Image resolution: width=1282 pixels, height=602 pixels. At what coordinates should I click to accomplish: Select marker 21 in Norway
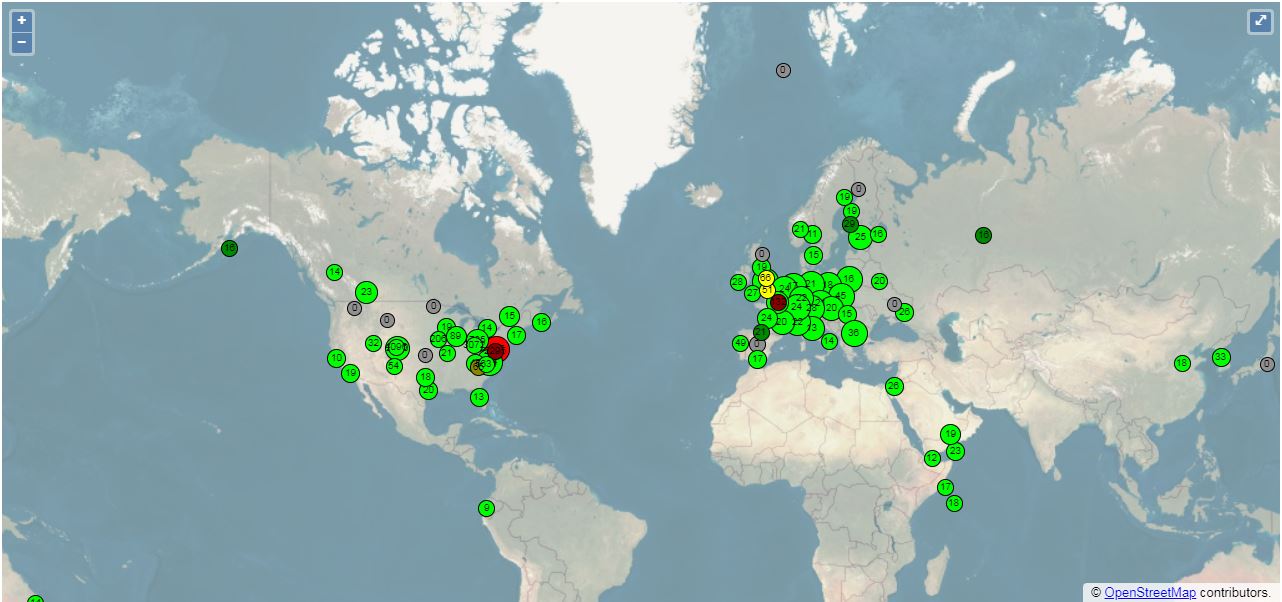800,229
